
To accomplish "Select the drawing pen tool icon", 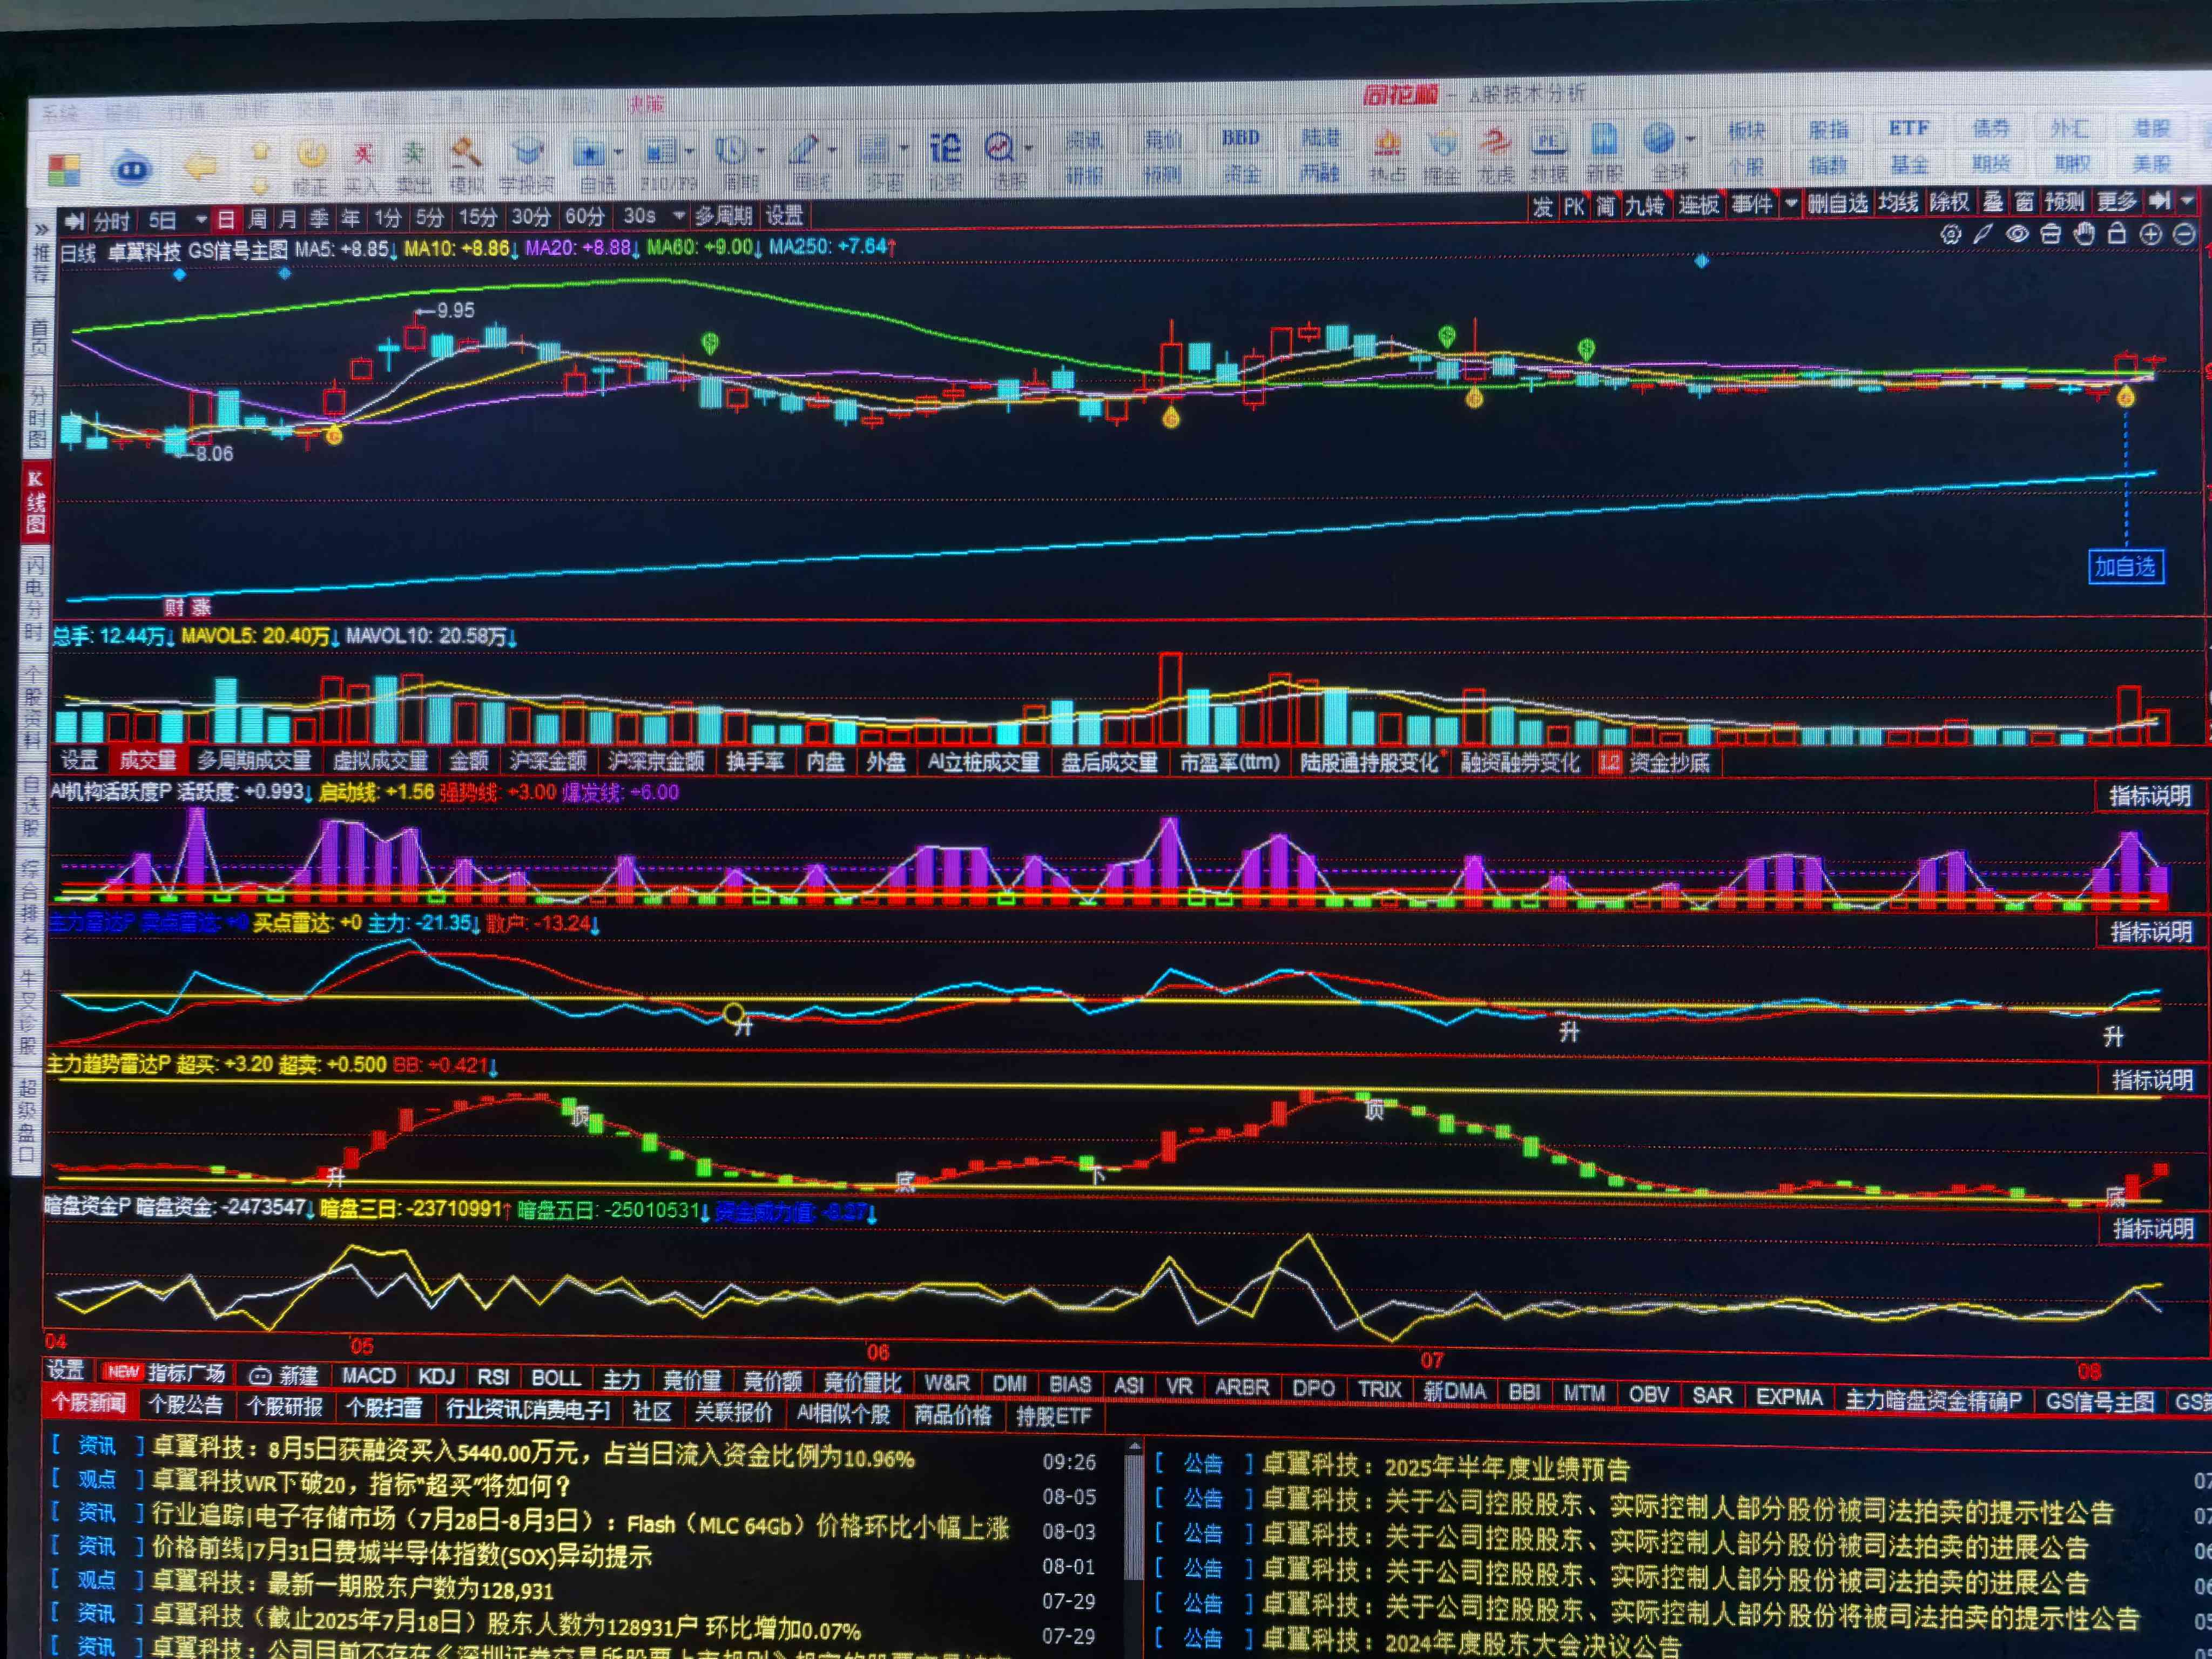I will point(1983,234).
